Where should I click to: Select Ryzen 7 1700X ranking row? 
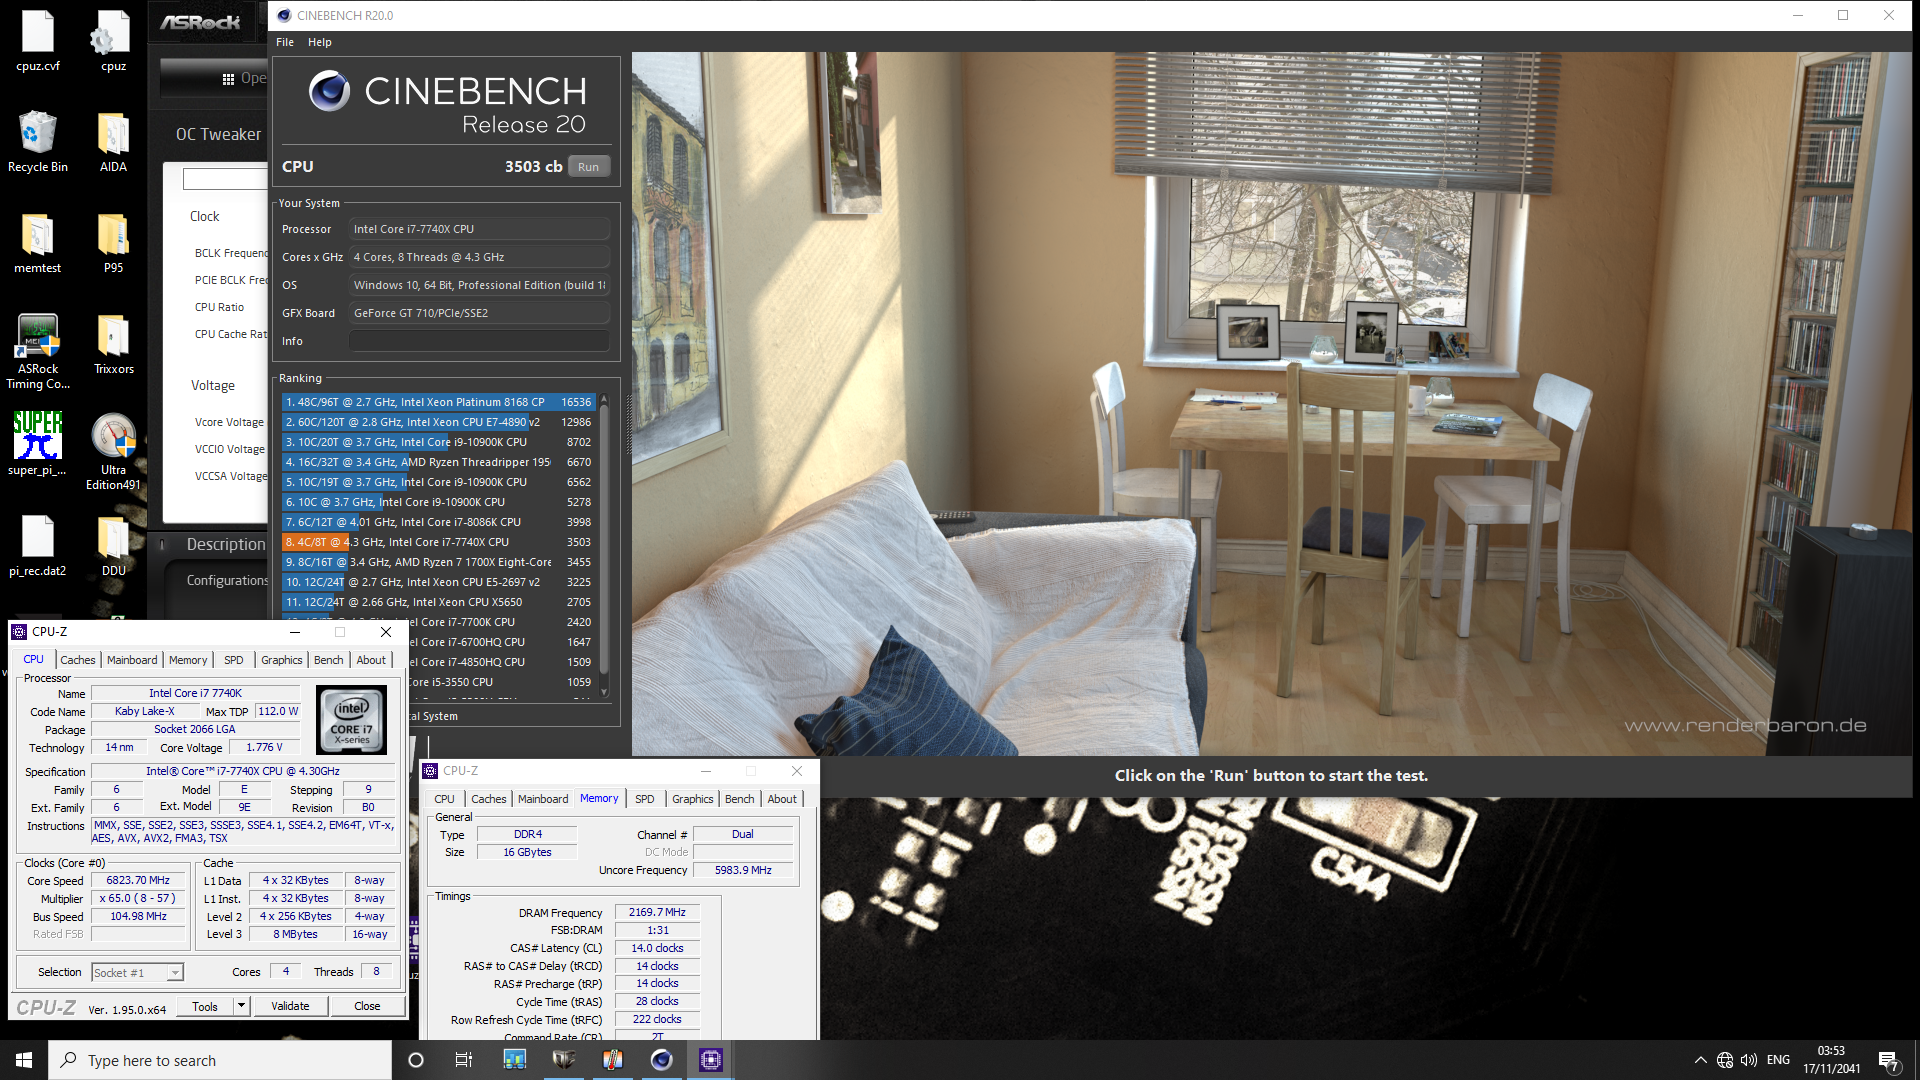tap(438, 562)
